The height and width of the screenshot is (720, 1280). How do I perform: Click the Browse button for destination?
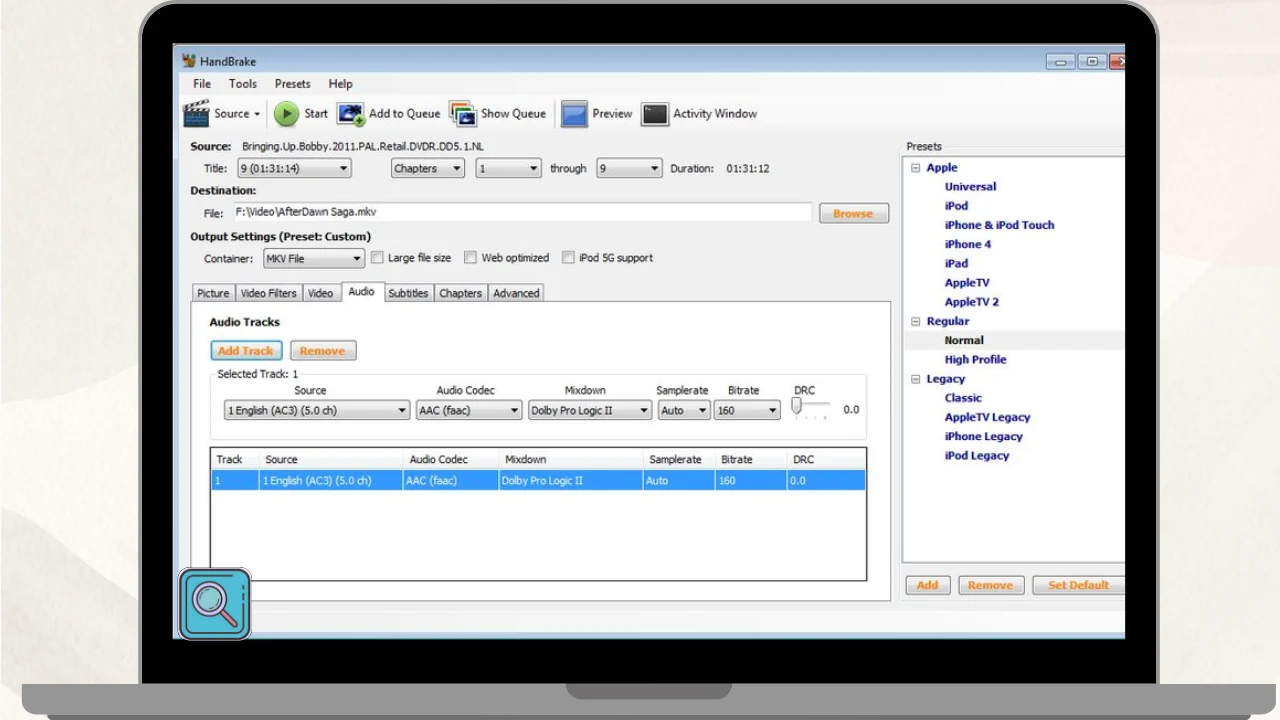[853, 214]
